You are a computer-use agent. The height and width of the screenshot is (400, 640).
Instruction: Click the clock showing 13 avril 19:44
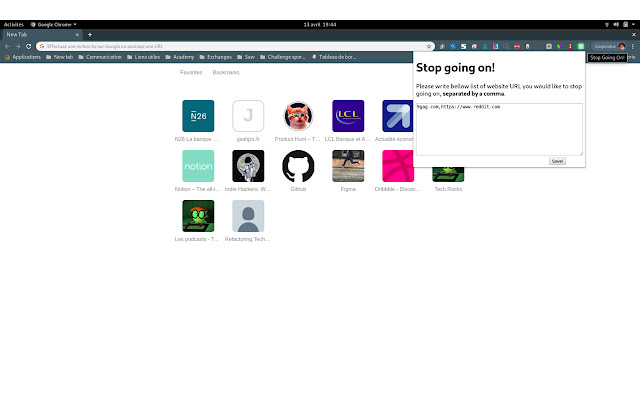click(320, 24)
